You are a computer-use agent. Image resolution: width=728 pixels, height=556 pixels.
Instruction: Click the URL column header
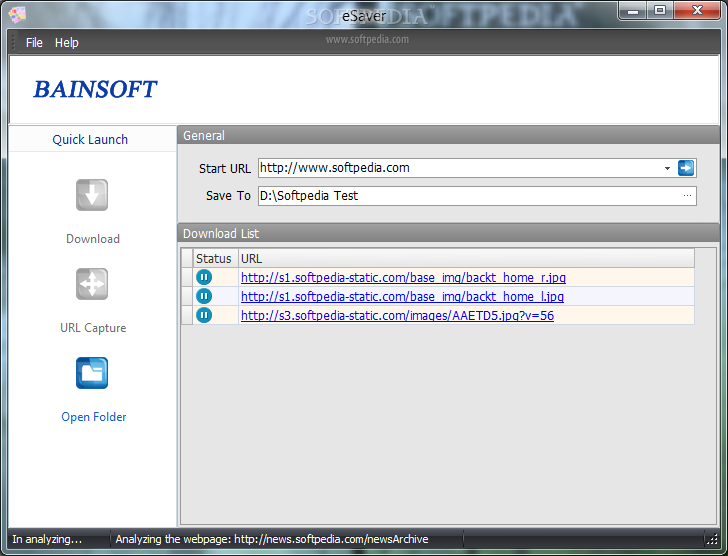[x=466, y=258]
